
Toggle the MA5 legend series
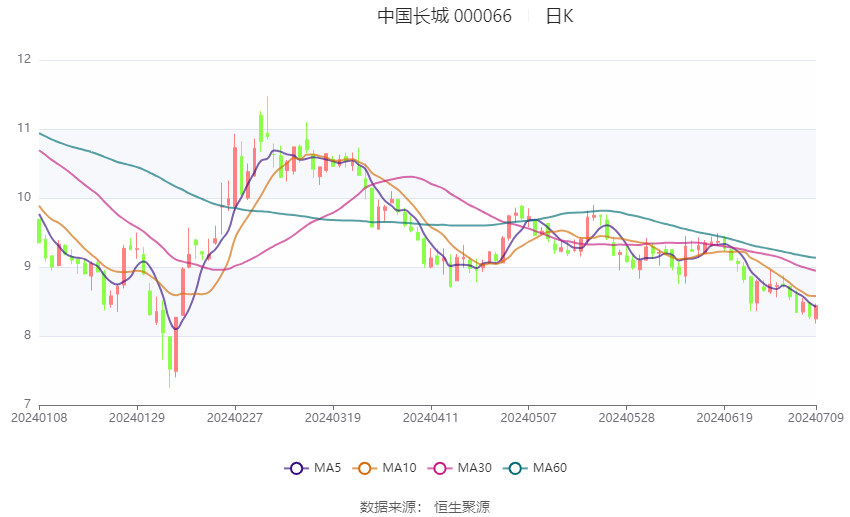(313, 468)
